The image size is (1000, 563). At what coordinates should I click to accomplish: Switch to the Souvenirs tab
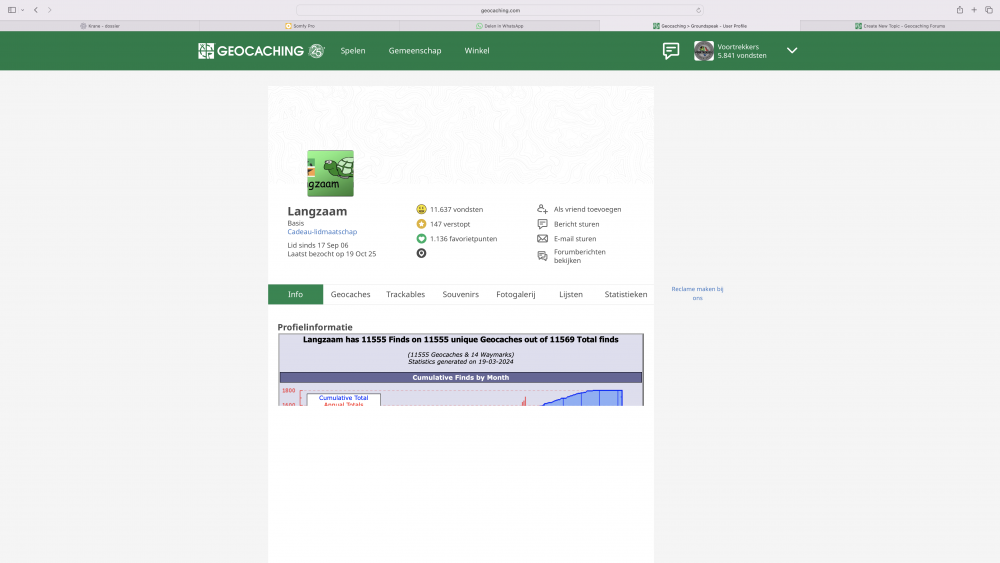coord(460,294)
